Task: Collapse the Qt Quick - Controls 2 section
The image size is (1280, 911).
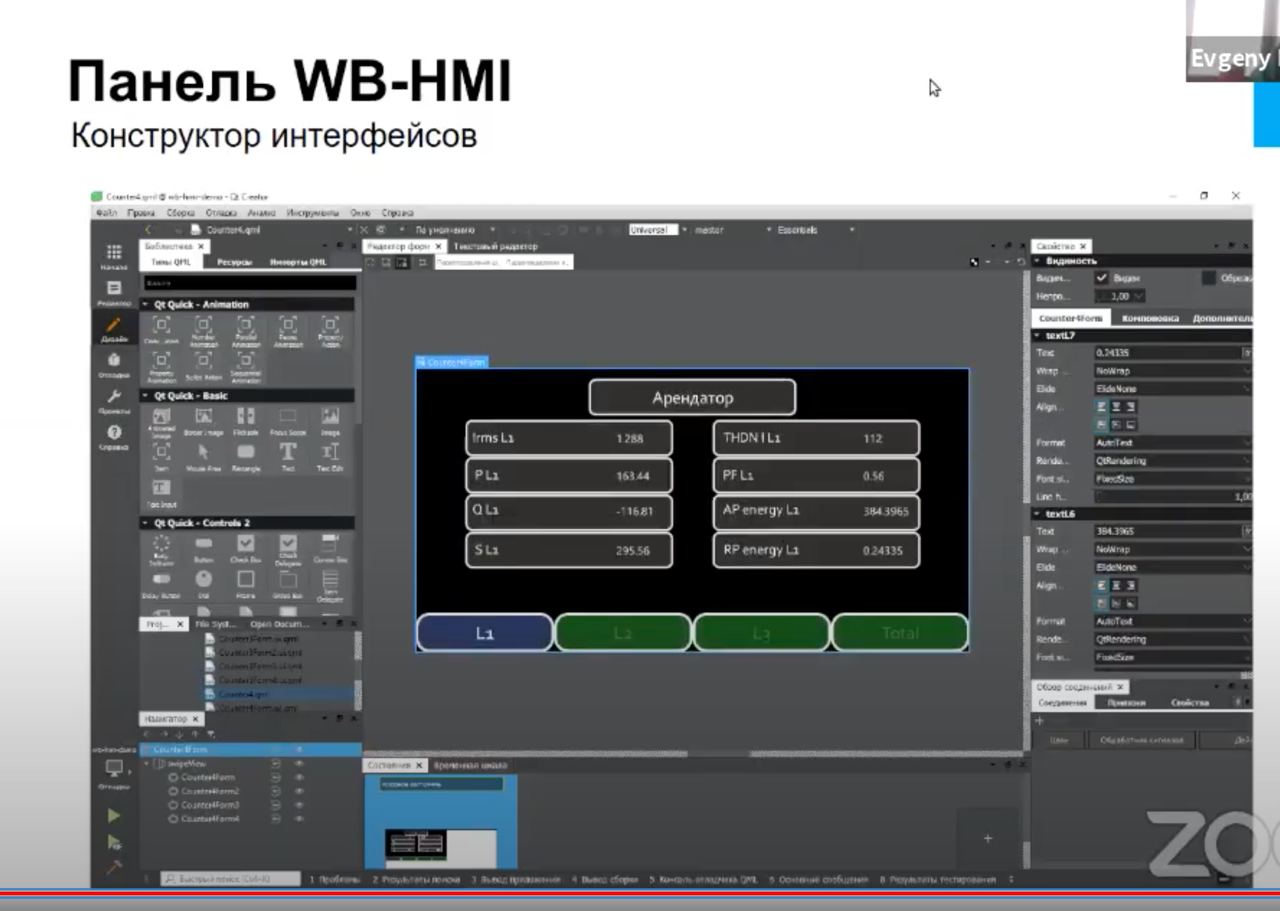Action: point(146,522)
